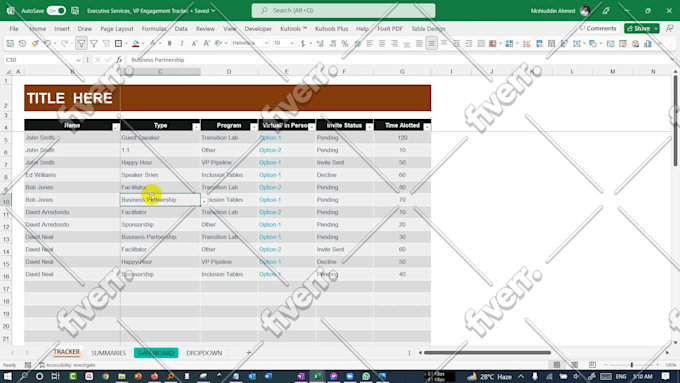Toggle the highlighted Middle Align button
This screenshot has height=383, width=680.
(432, 43)
